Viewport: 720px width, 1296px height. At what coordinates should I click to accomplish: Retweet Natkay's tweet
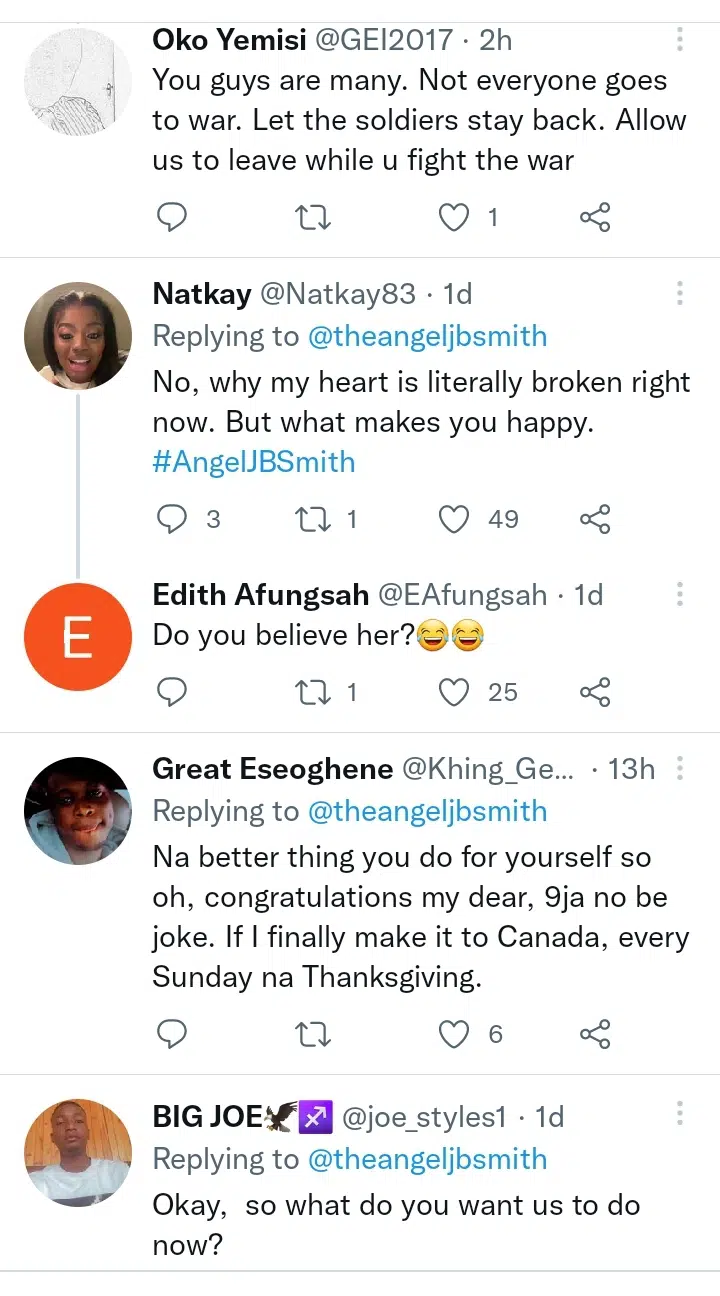pyautogui.click(x=314, y=519)
